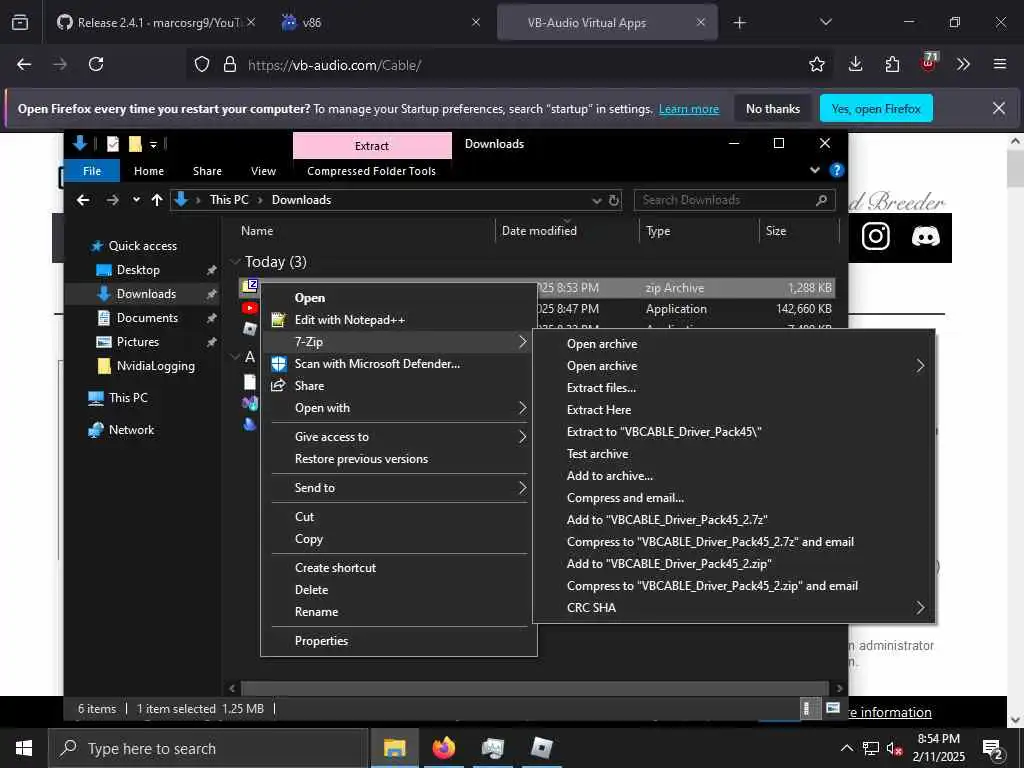Expand the Send to submenu
The width and height of the screenshot is (1024, 768).
tap(398, 488)
